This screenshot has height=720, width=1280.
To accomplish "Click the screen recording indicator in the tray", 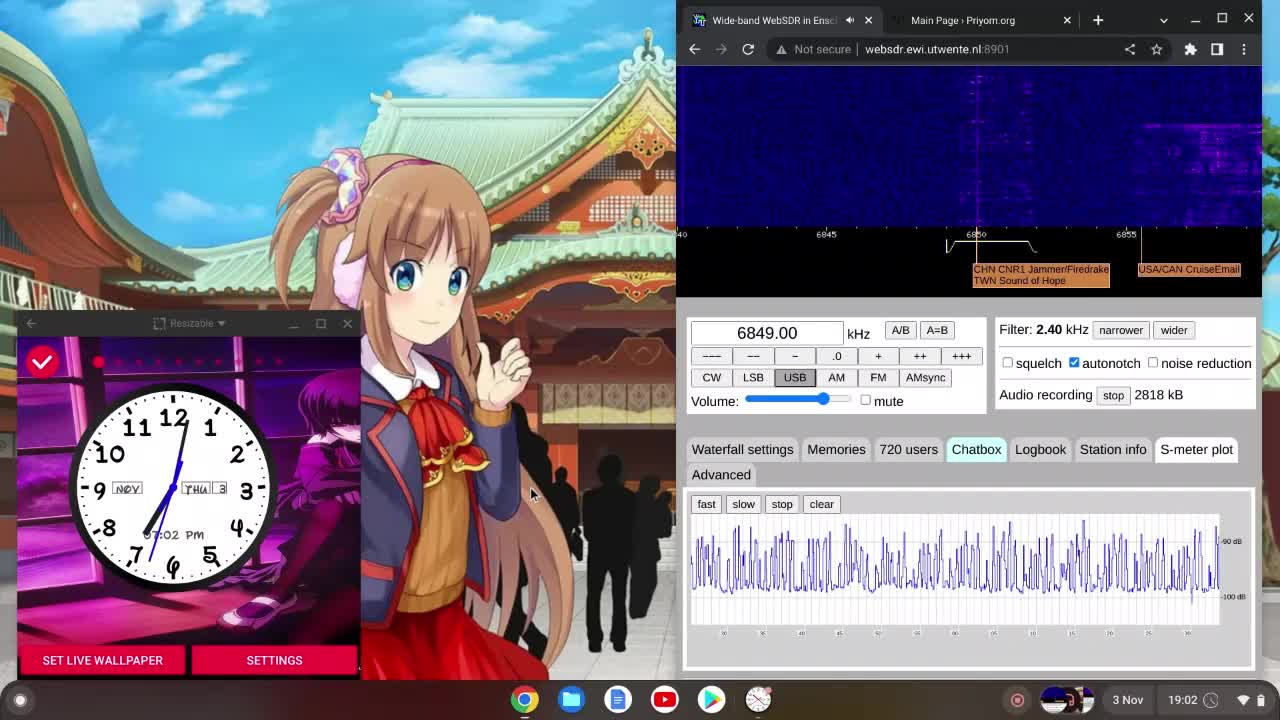I will pyautogui.click(x=1017, y=700).
